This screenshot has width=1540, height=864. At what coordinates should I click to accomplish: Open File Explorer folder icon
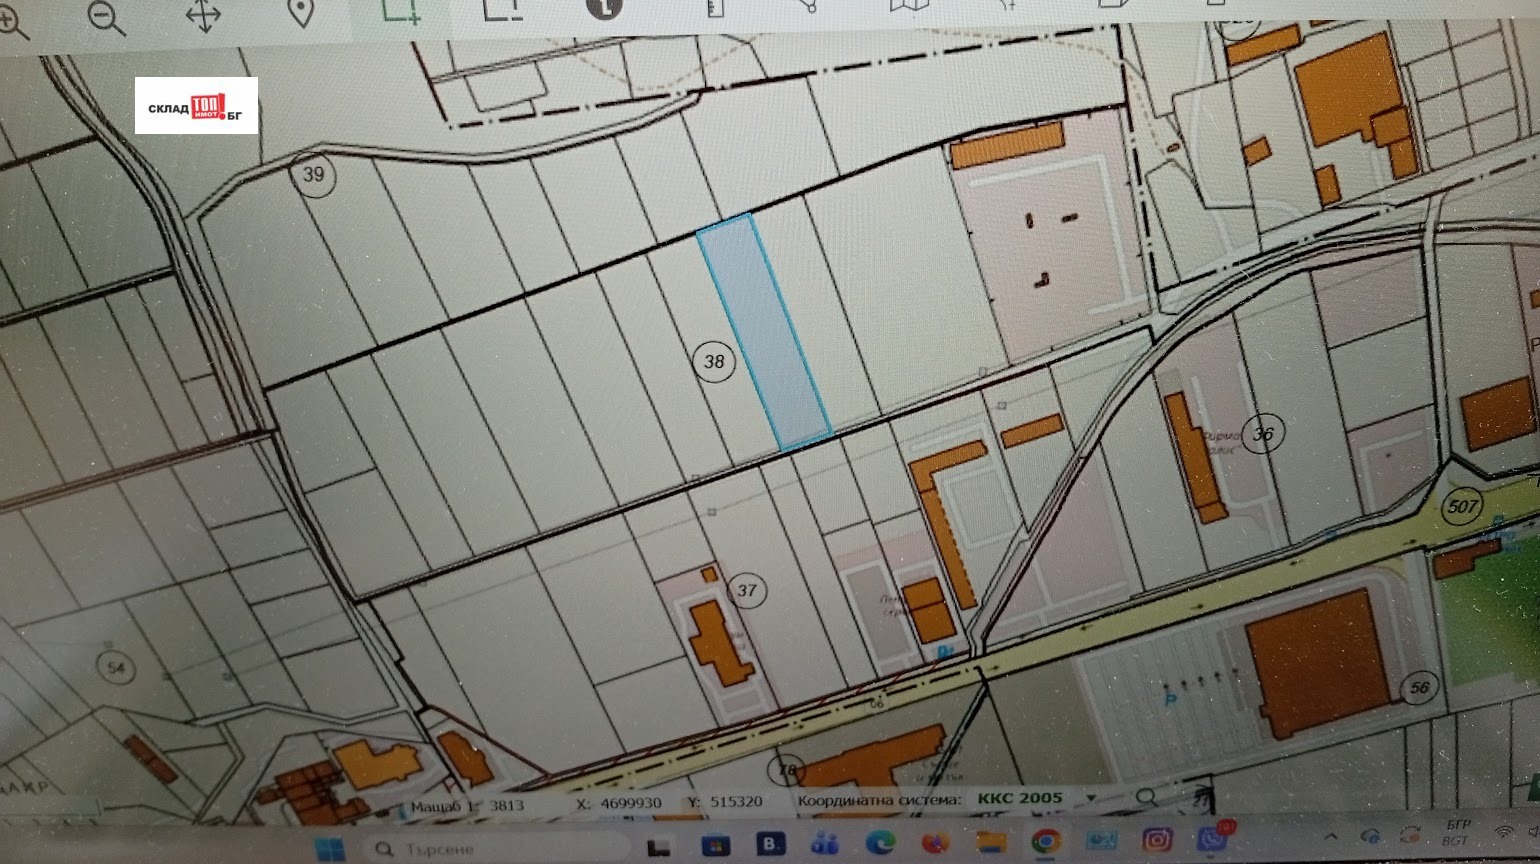tap(991, 841)
